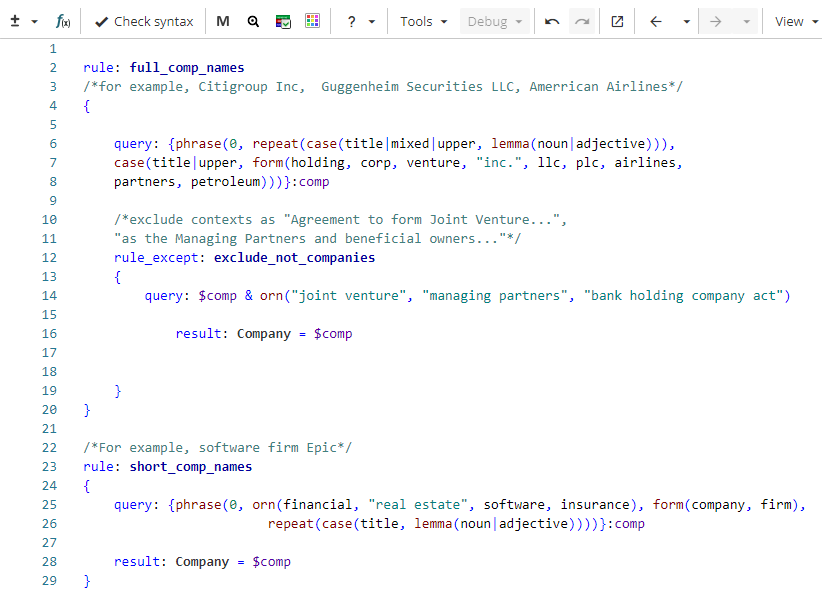Open the question mark help dropdown

[x=360, y=21]
